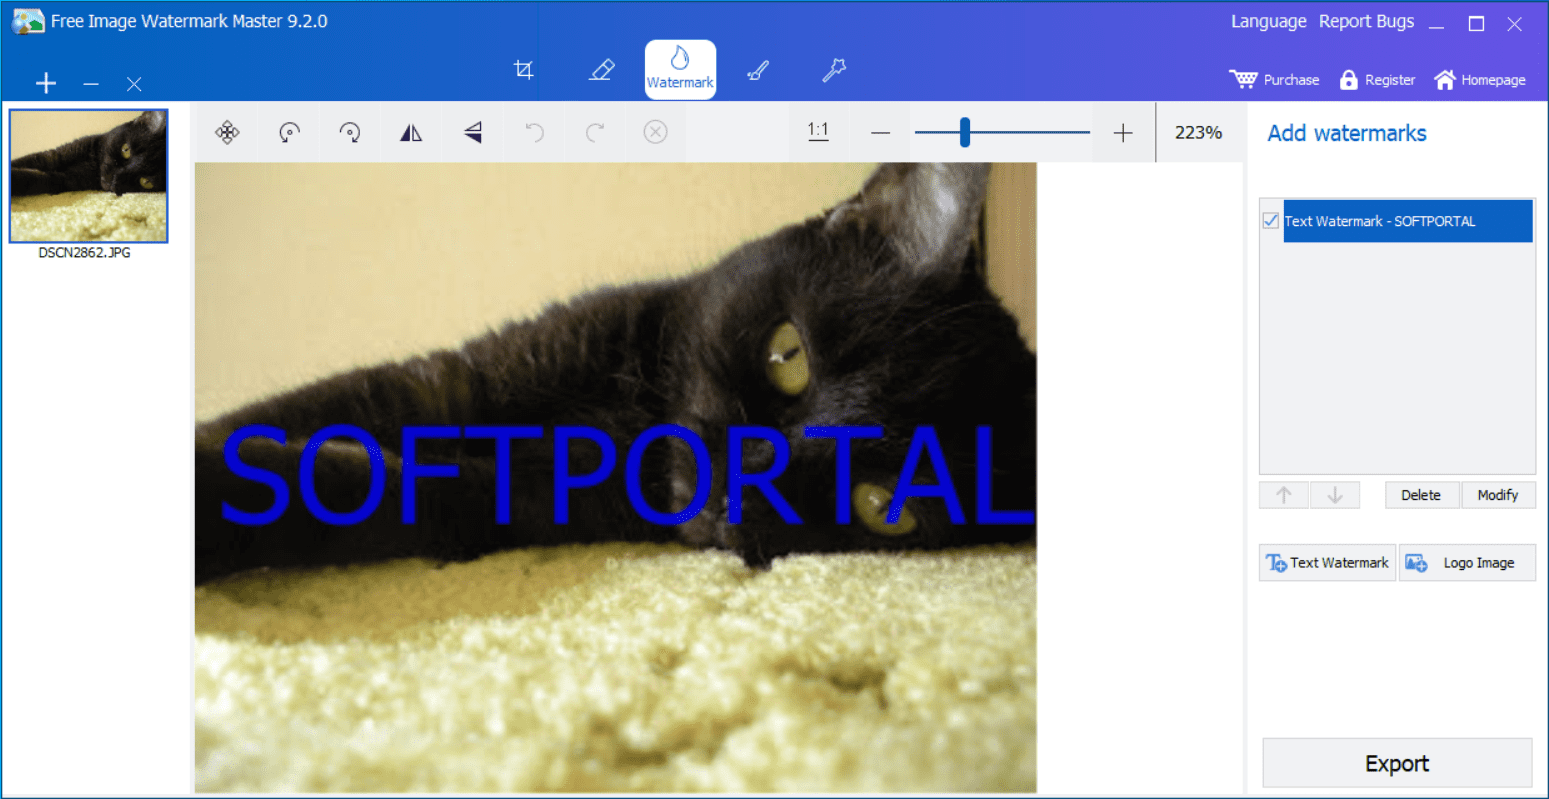Select the DSCN2862.JPG thumbnail
The height and width of the screenshot is (799, 1549).
[x=88, y=176]
